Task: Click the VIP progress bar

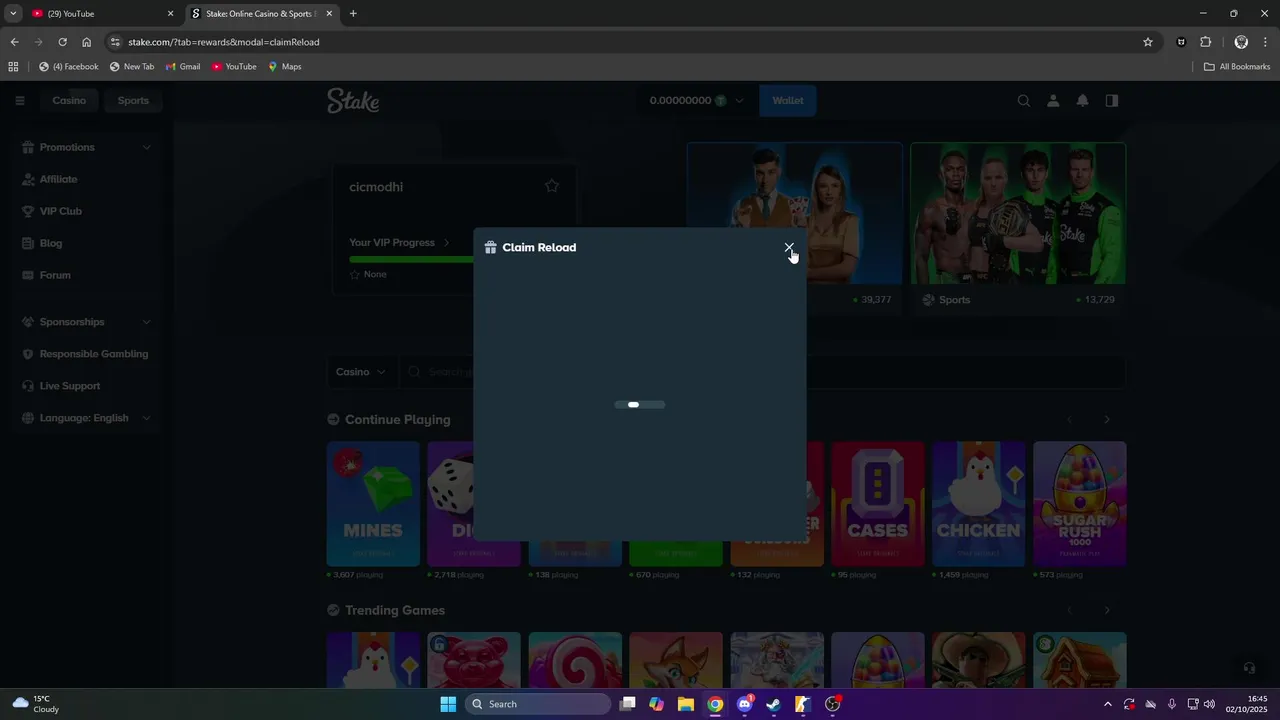Action: point(412,259)
